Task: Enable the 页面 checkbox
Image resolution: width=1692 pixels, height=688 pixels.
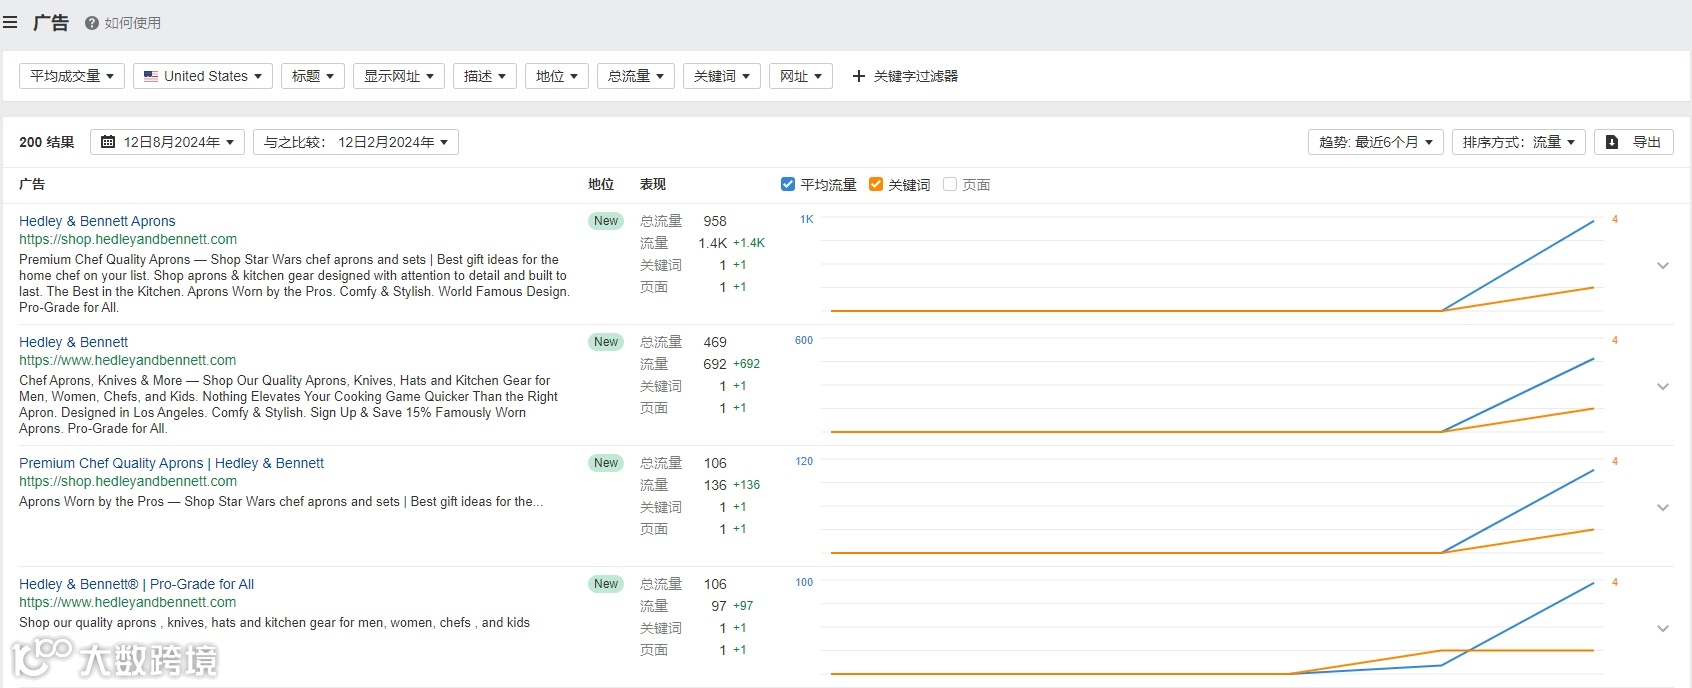Action: pyautogui.click(x=950, y=184)
